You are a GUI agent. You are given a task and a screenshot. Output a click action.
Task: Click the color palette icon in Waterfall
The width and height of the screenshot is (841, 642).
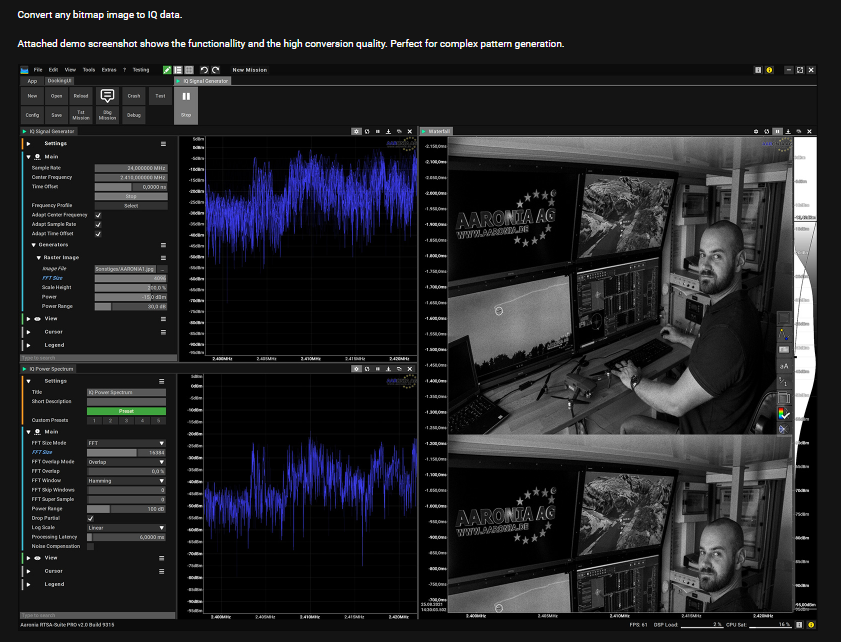click(x=784, y=413)
